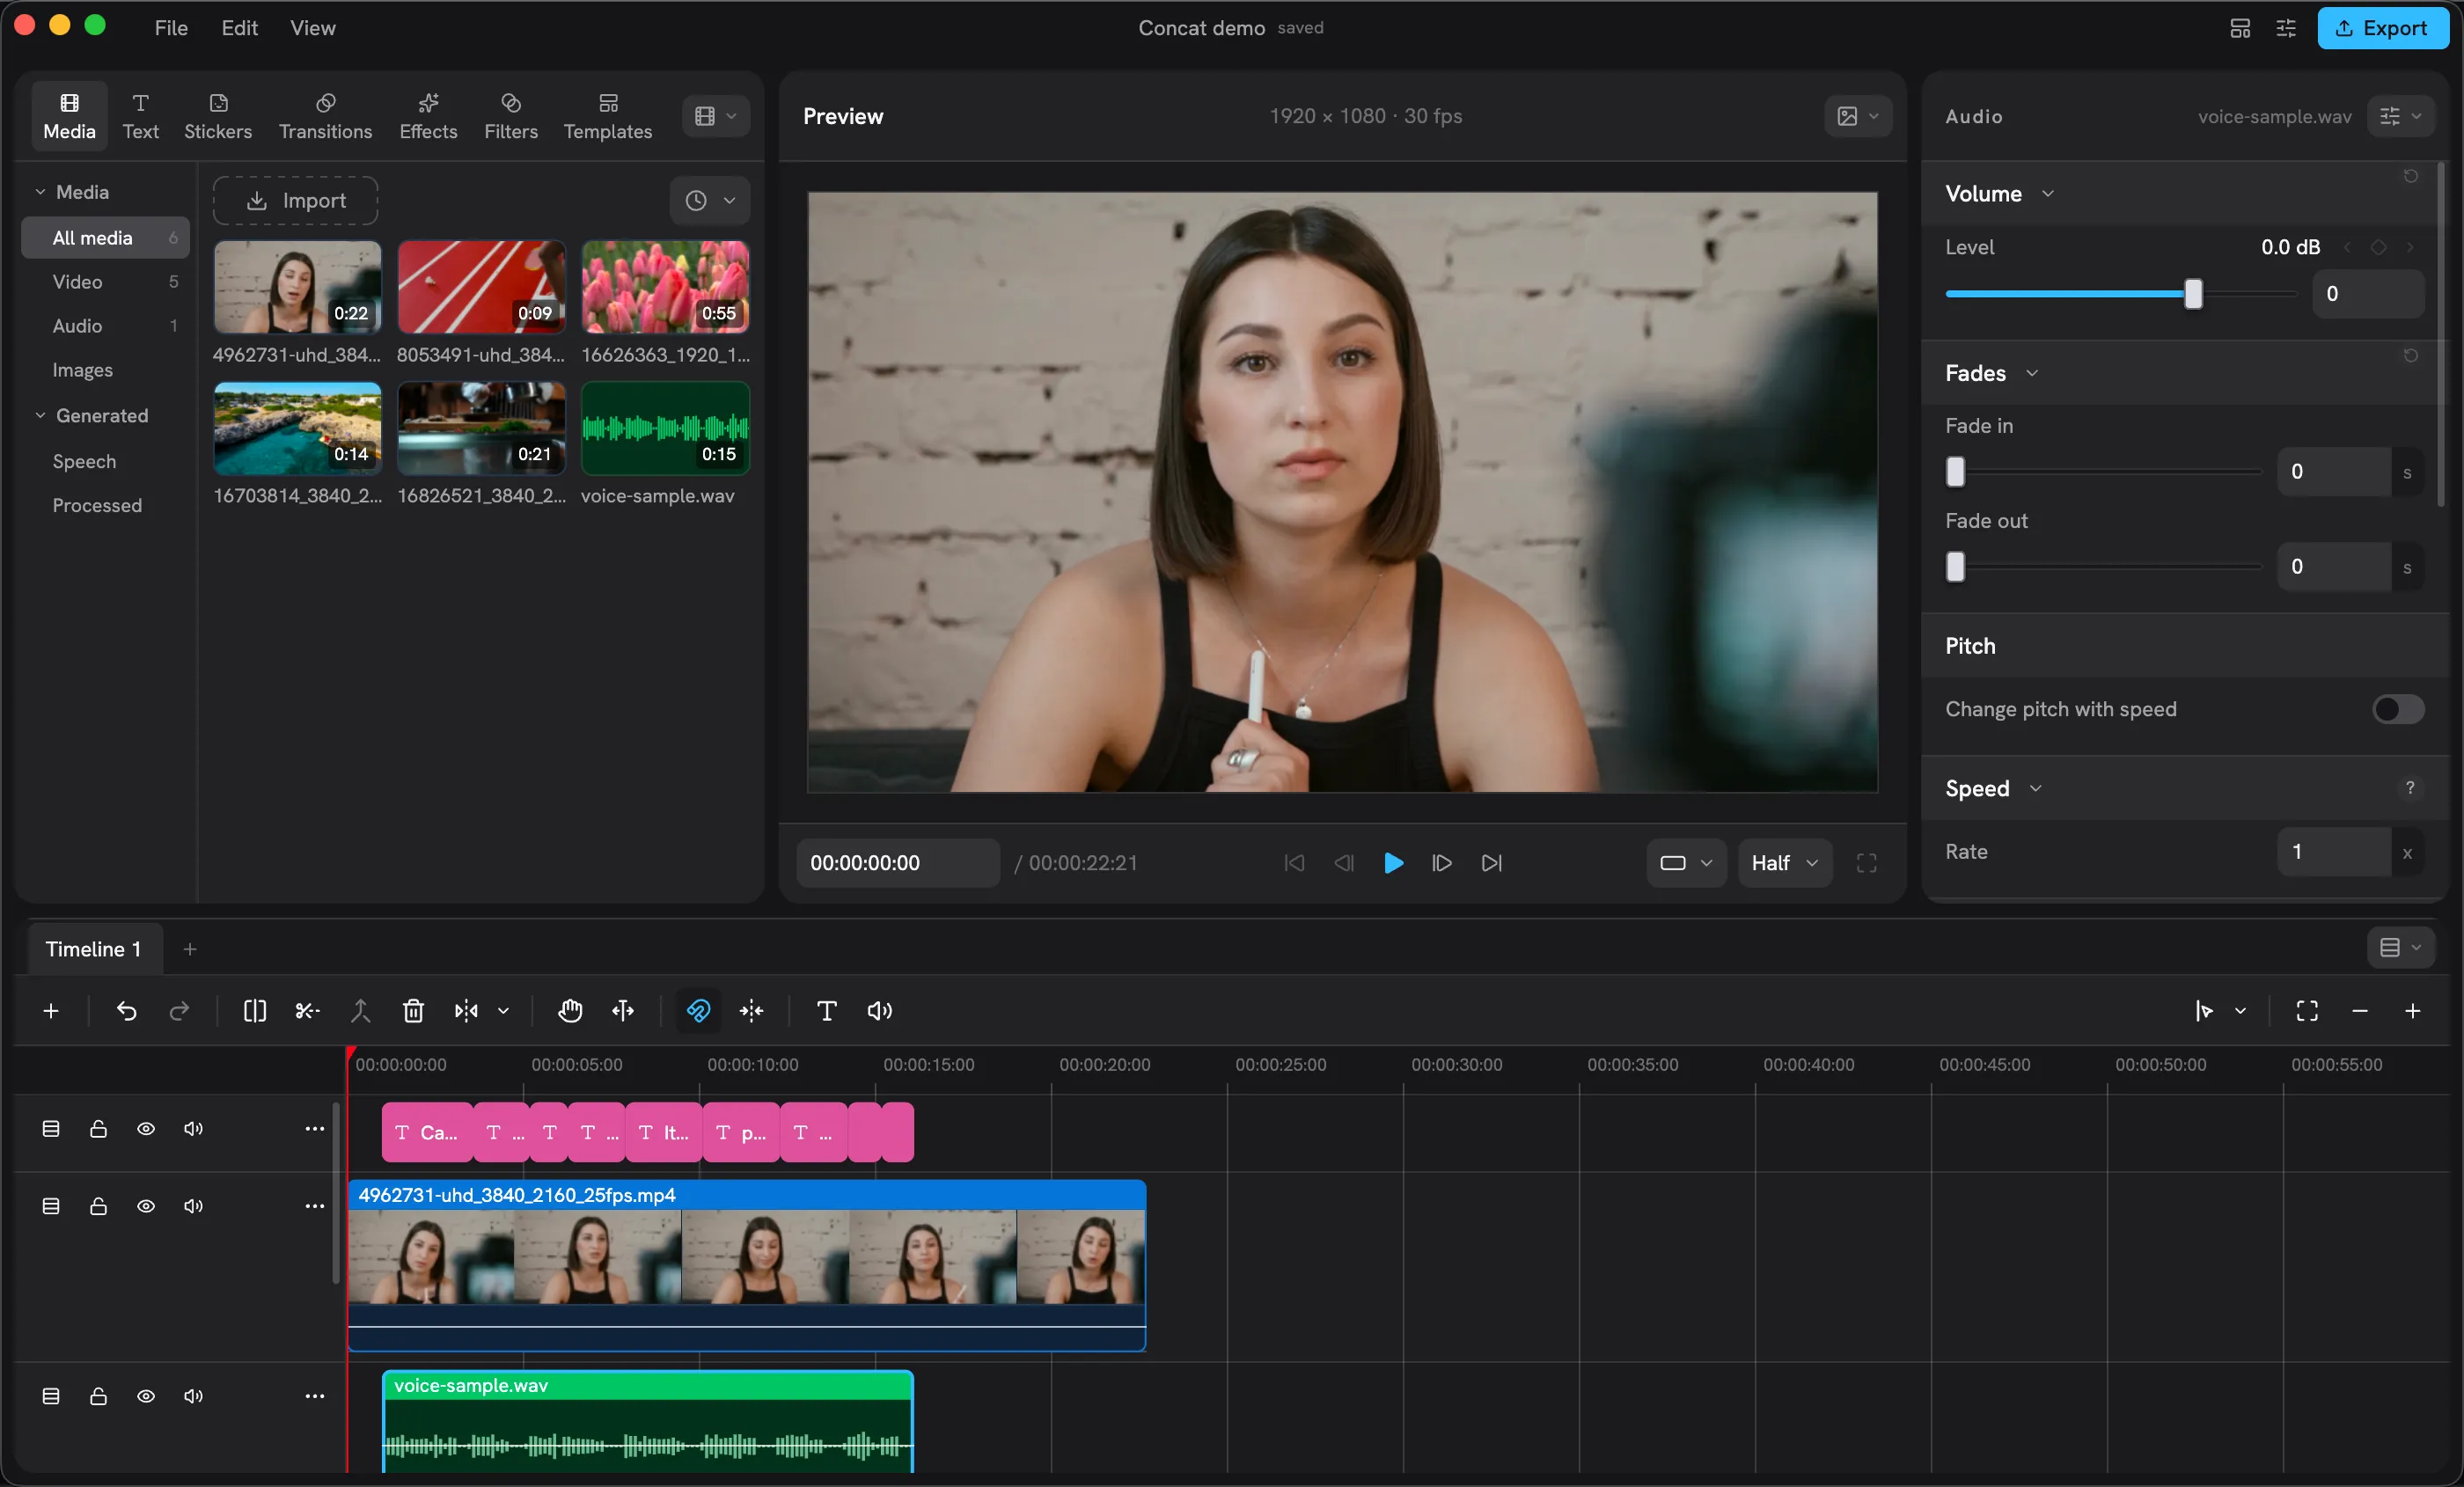The image size is (2464, 1487).
Task: Open the aspect ratio dropdown in preview
Action: 1686,863
